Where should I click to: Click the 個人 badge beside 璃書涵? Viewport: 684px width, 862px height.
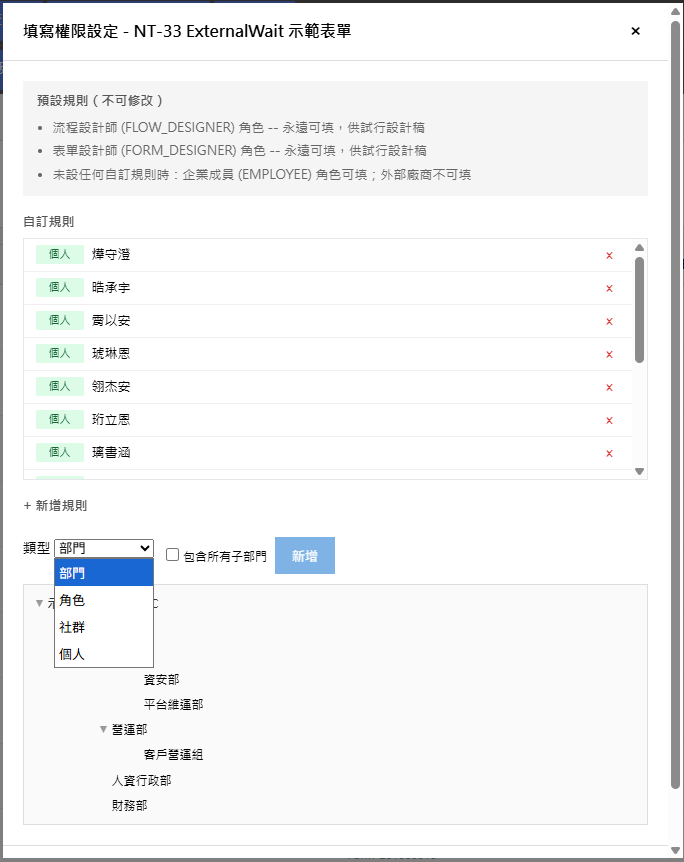(60, 452)
